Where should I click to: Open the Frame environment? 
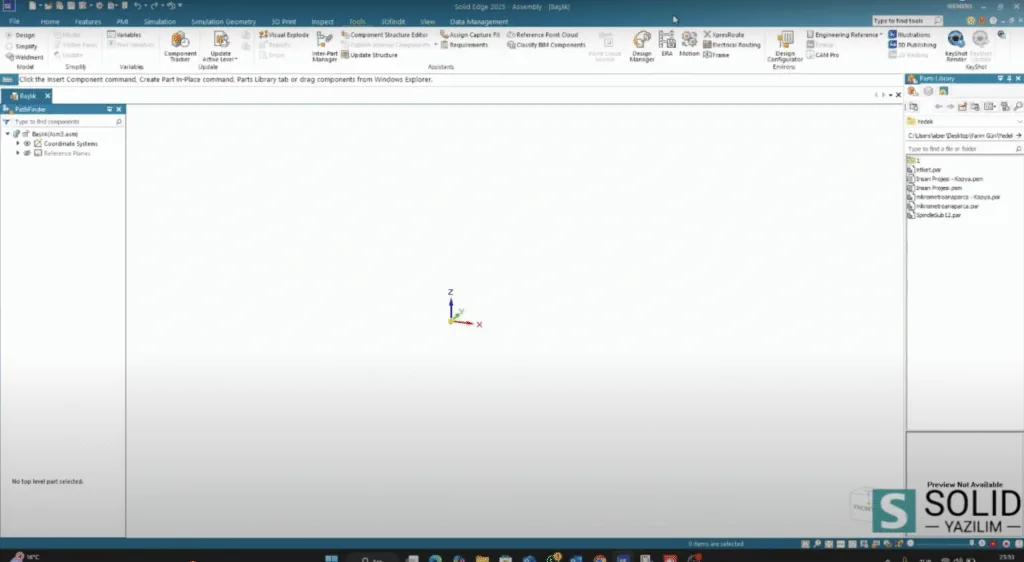tap(716, 55)
